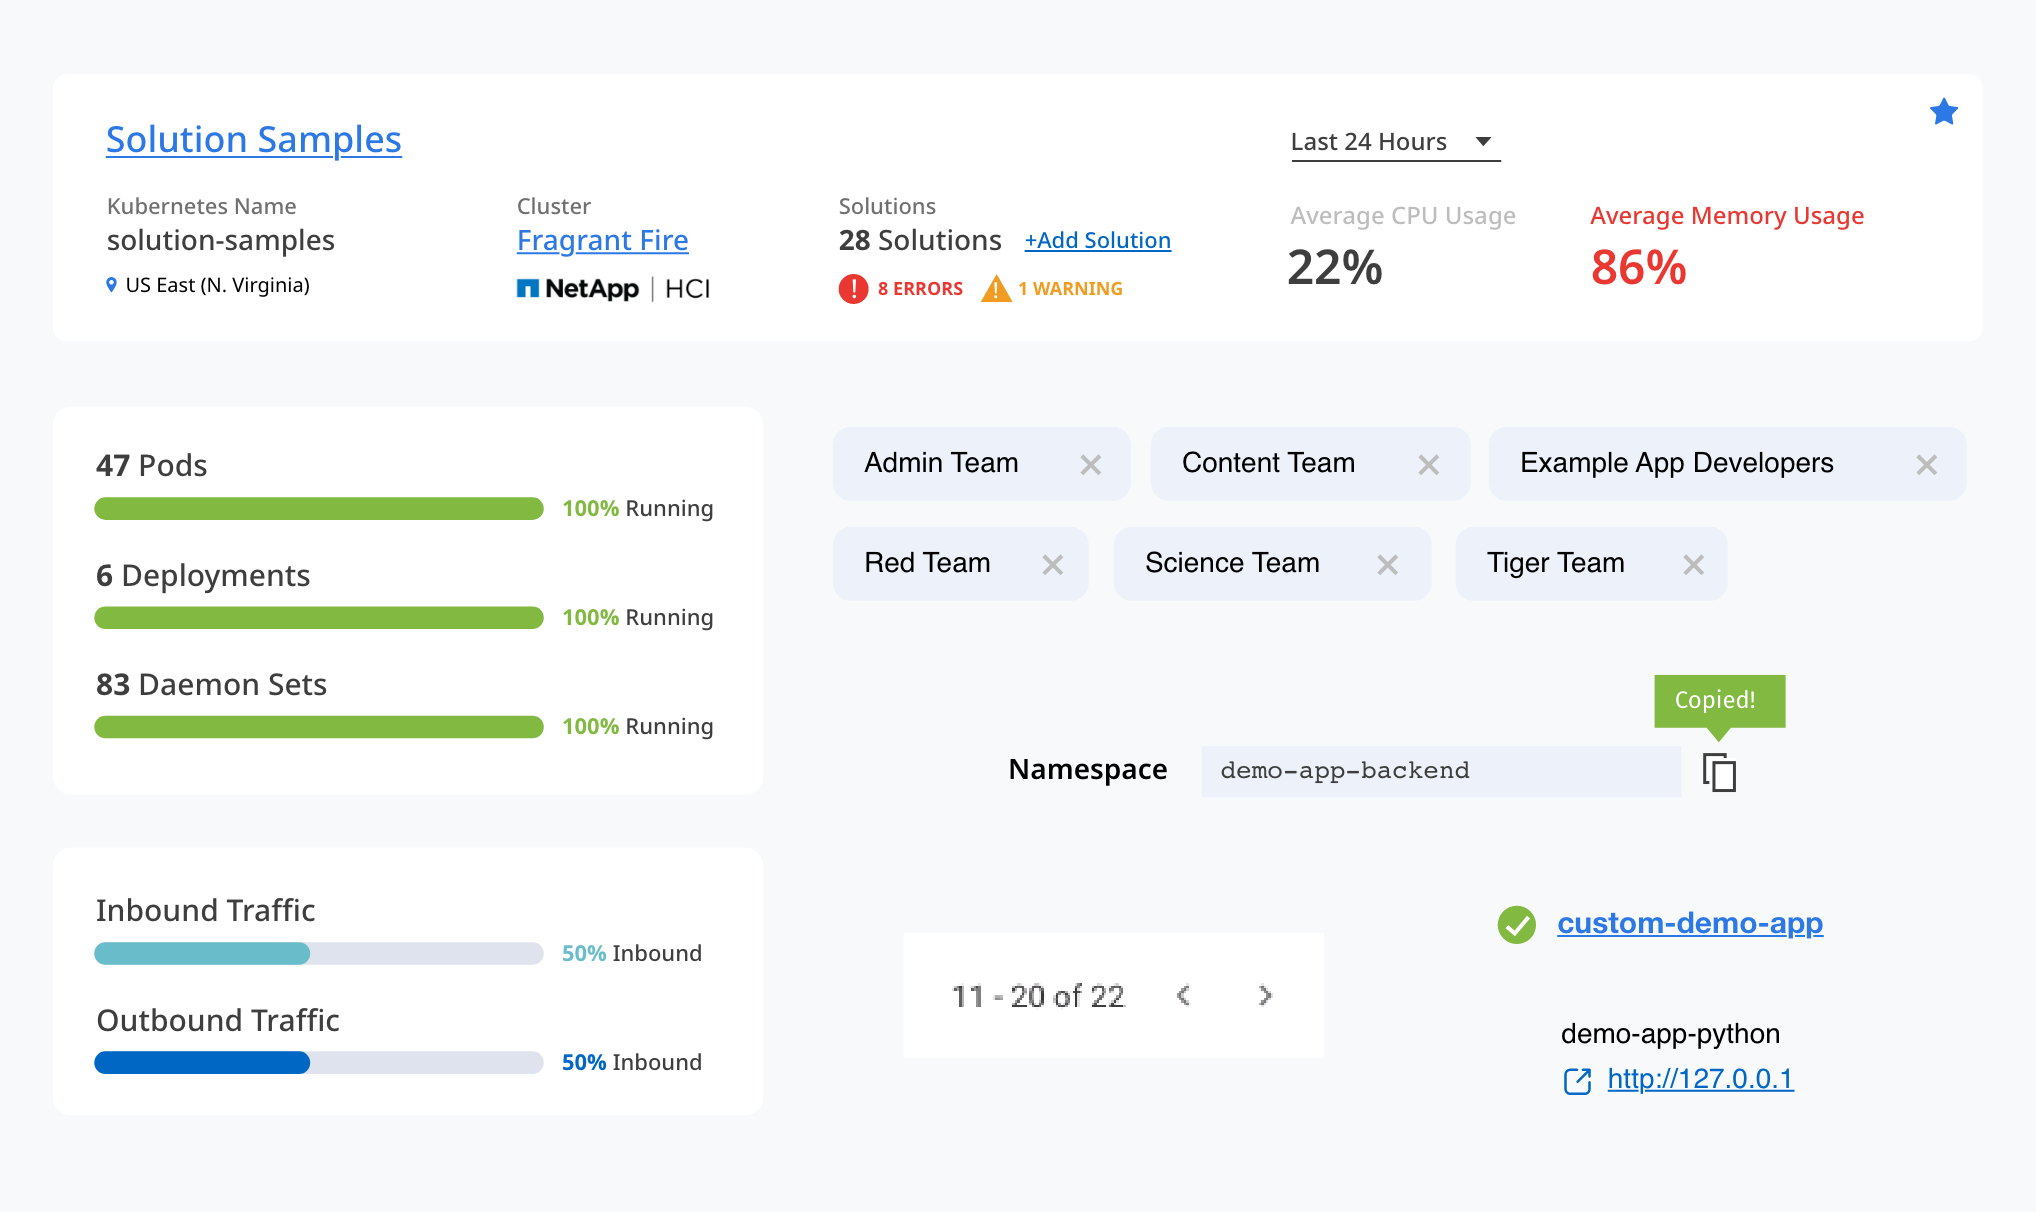The width and height of the screenshot is (2036, 1212).
Task: Click the +Add Solution link
Action: click(x=1097, y=241)
